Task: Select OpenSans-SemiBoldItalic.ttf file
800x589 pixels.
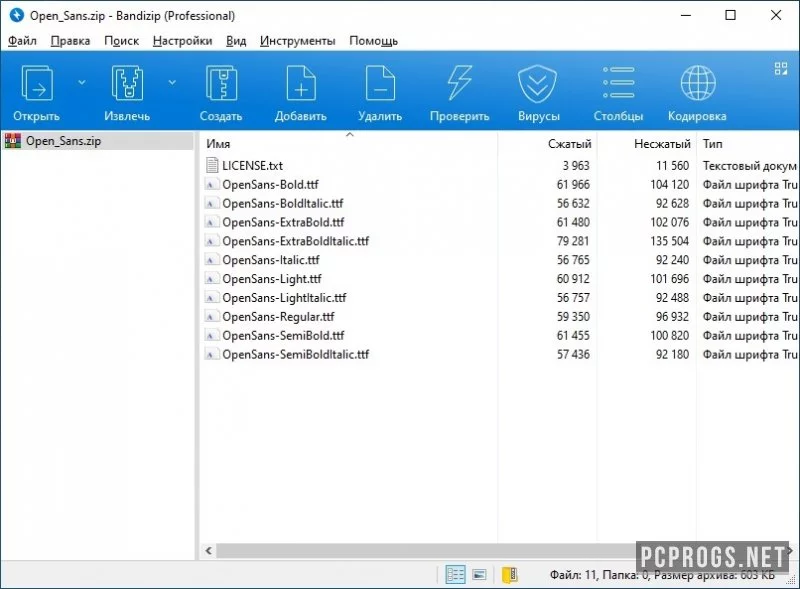Action: point(295,354)
